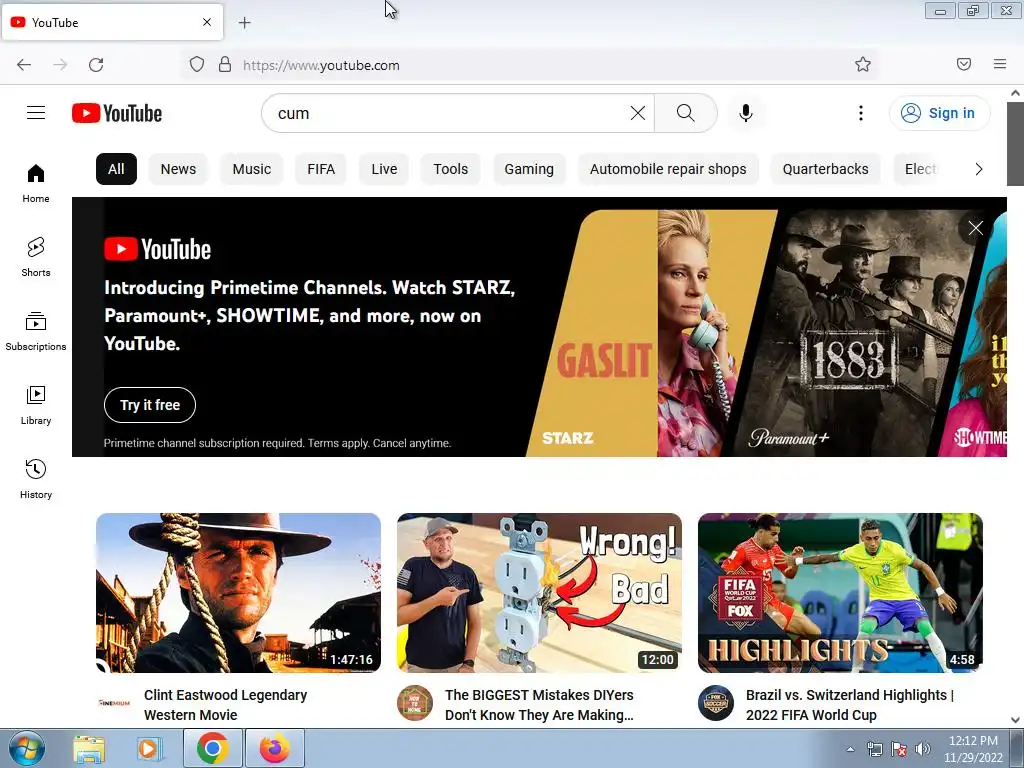
Task: Select Automobile repair shops chip
Action: [668, 169]
